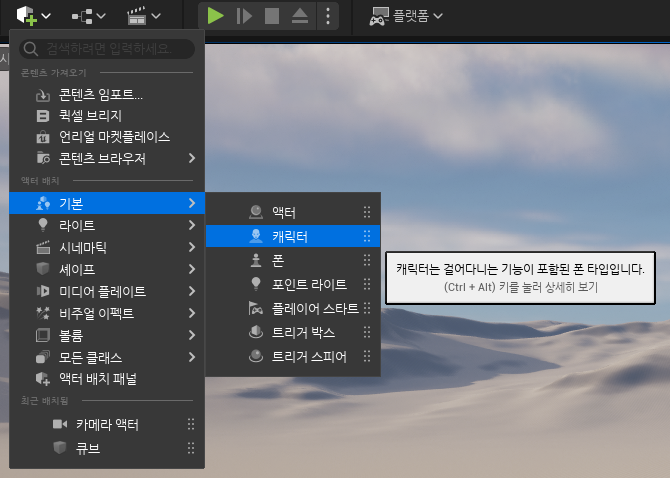Expand the 볼륨 submenu chevron
The width and height of the screenshot is (670, 478).
(192, 335)
